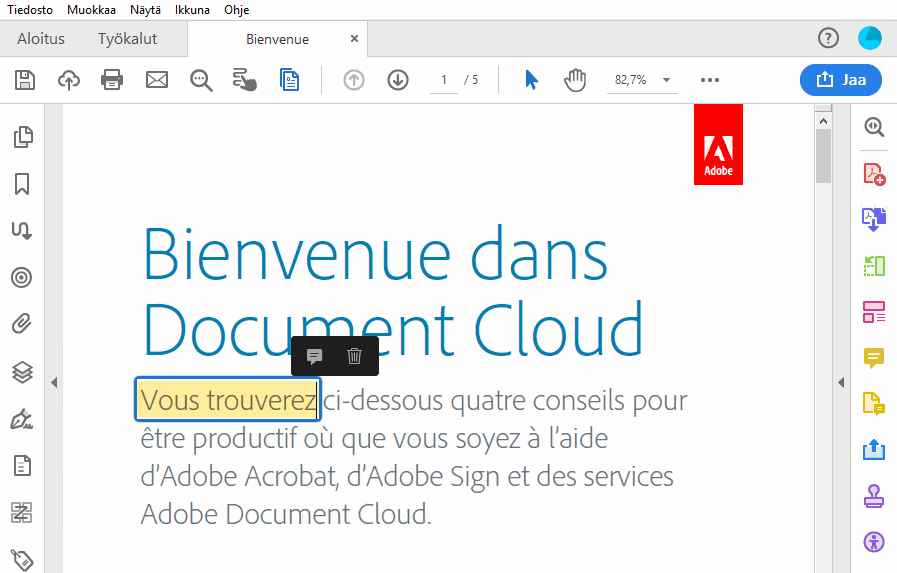The width and height of the screenshot is (897, 573).
Task: Show the Layers panel
Action: click(x=22, y=372)
